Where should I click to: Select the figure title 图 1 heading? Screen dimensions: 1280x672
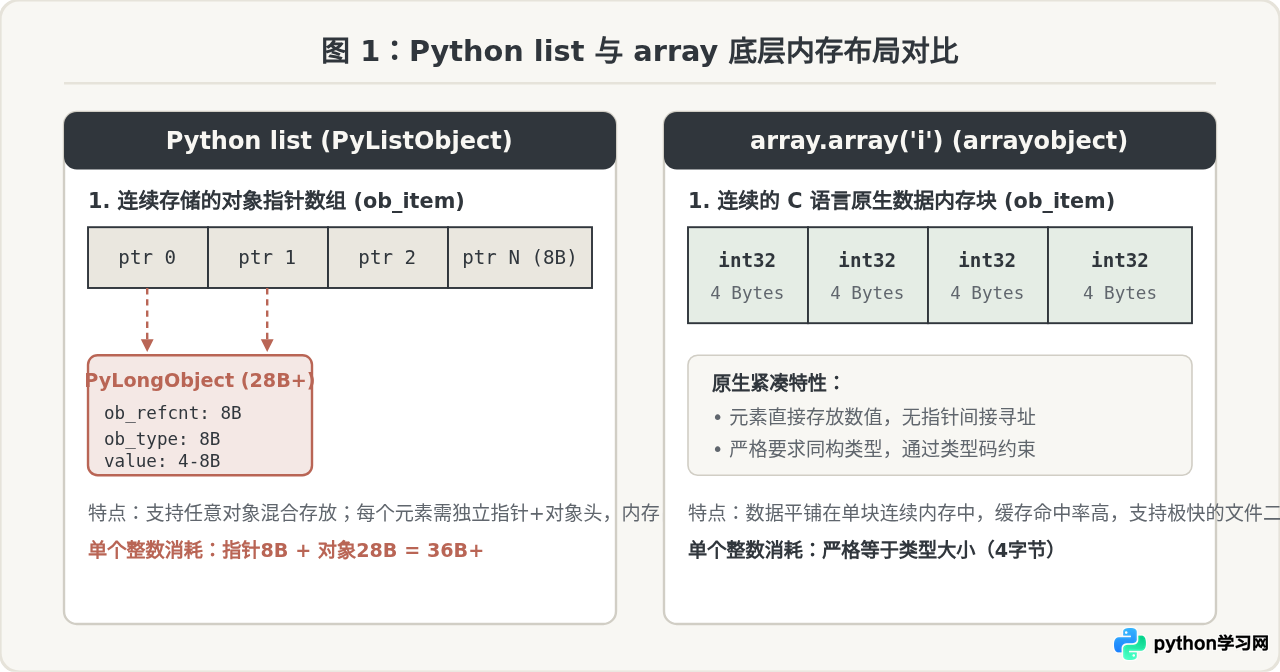coord(640,51)
